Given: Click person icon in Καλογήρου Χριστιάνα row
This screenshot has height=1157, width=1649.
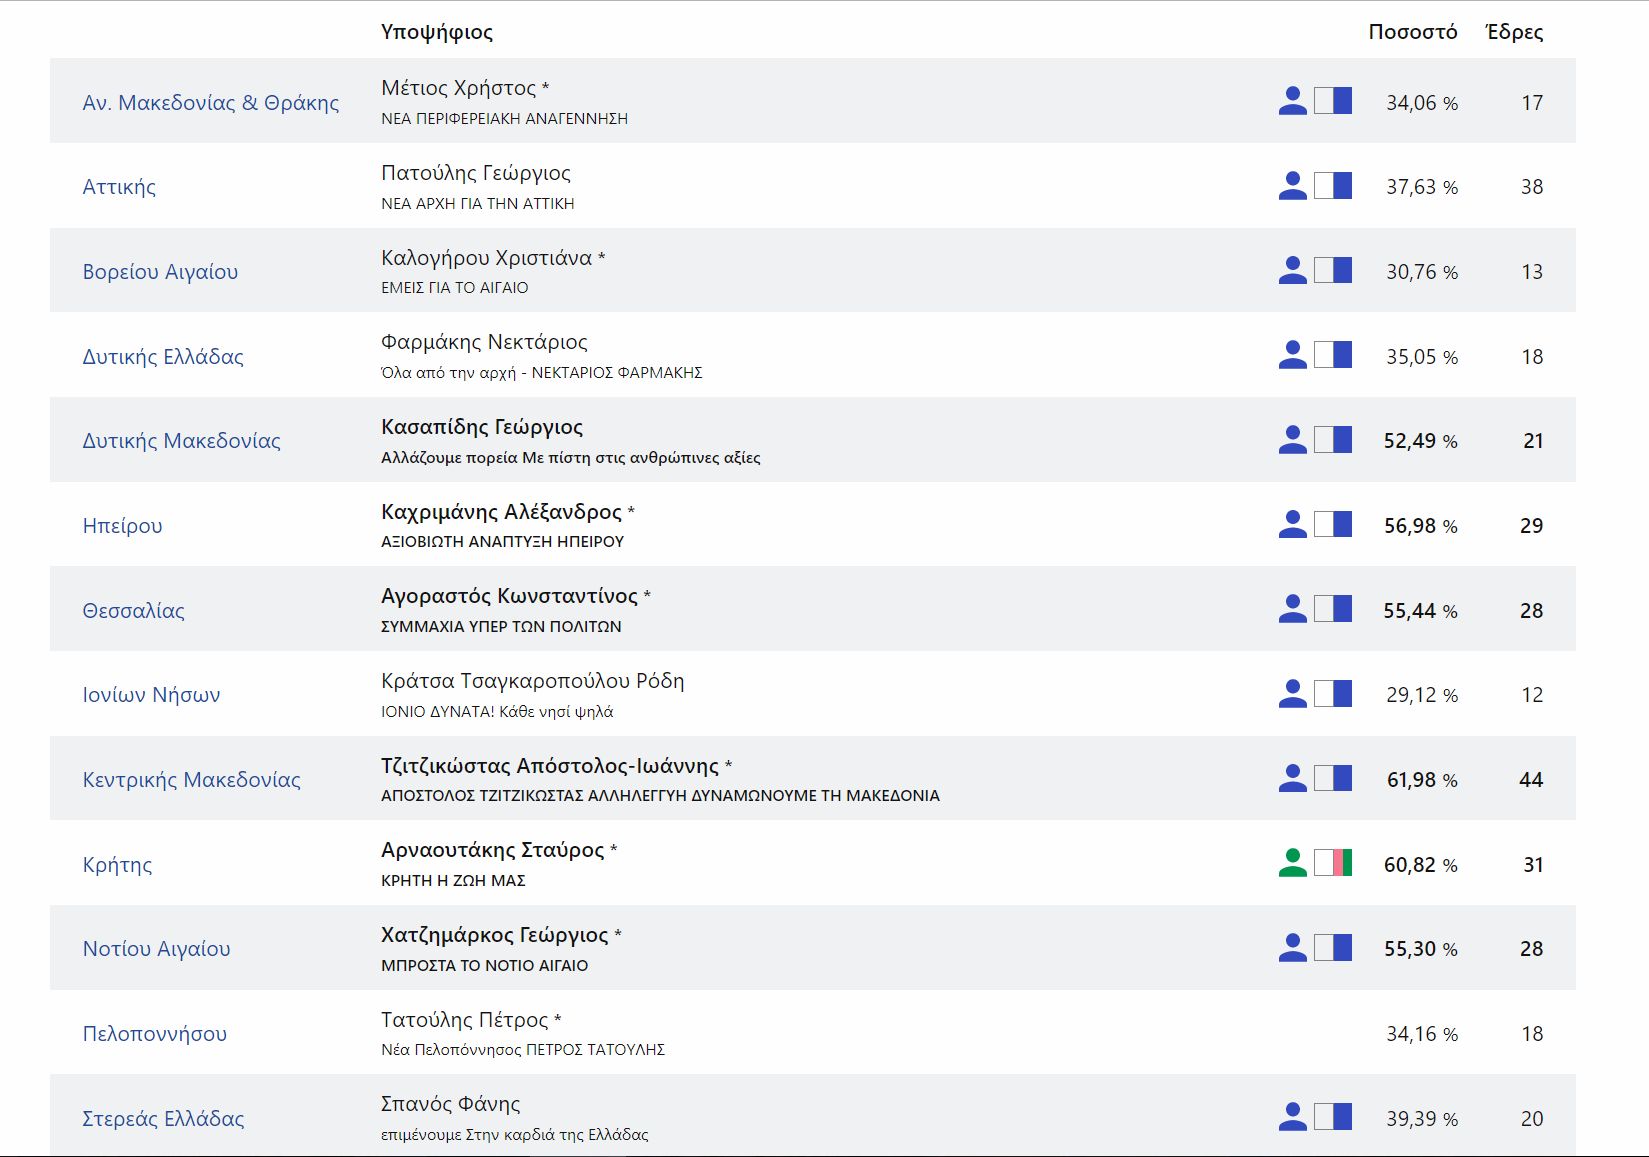Looking at the screenshot, I should [1292, 270].
